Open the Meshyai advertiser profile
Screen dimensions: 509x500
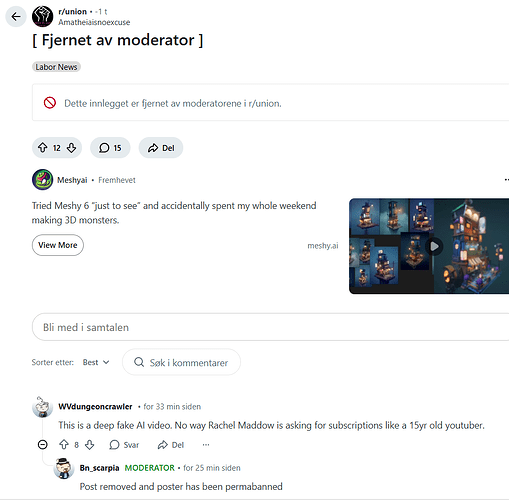click(72, 180)
